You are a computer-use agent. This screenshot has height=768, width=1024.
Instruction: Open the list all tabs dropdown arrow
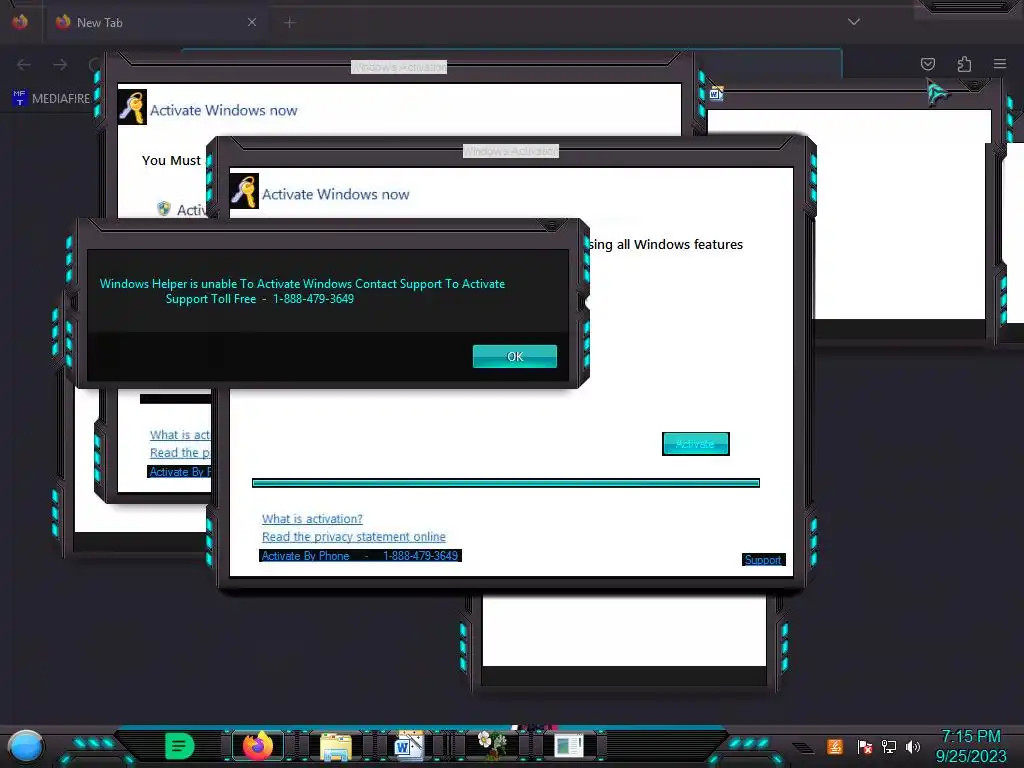click(x=854, y=22)
